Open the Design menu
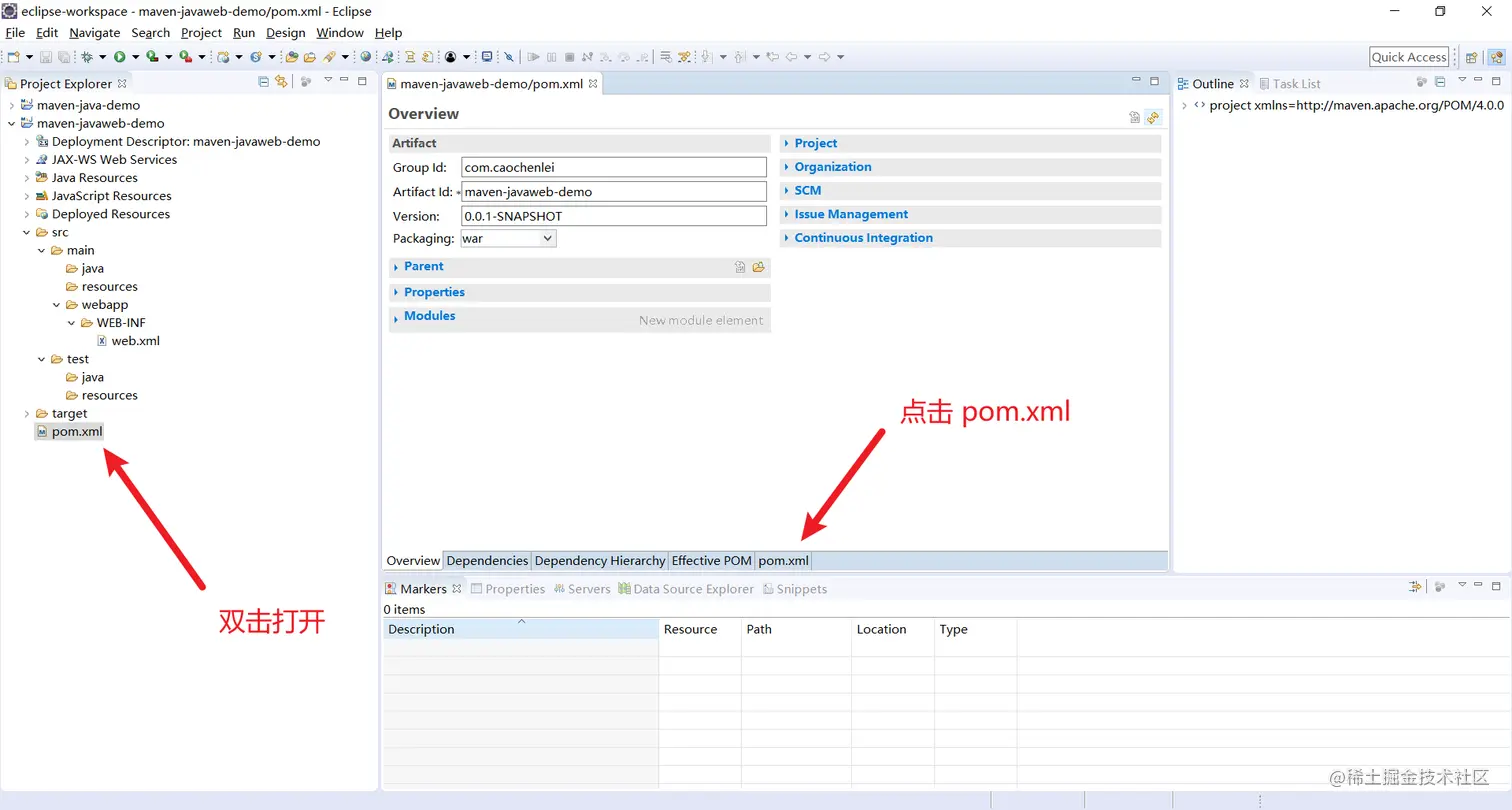The height and width of the screenshot is (810, 1512). pyautogui.click(x=285, y=33)
